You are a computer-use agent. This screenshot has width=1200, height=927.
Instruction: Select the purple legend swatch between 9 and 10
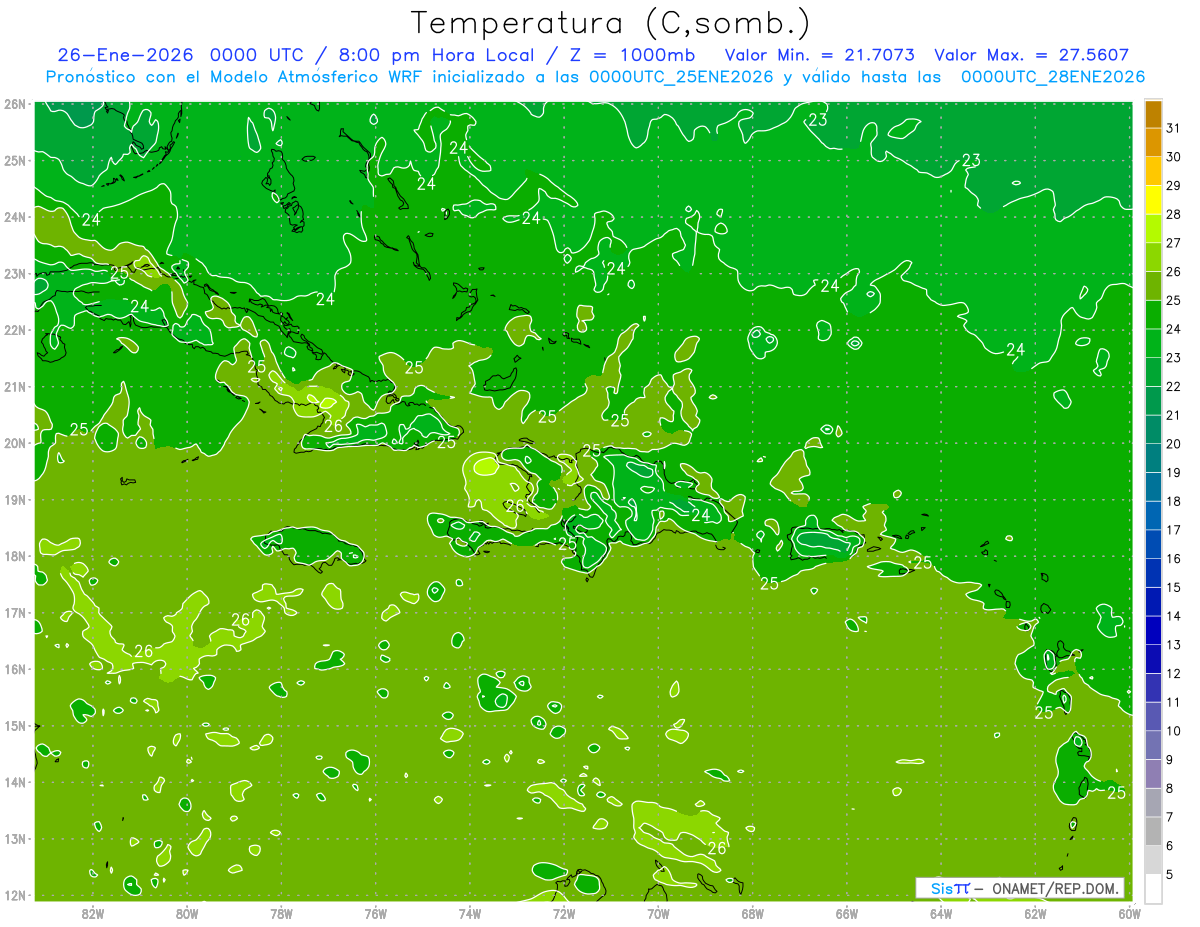pos(1153,745)
